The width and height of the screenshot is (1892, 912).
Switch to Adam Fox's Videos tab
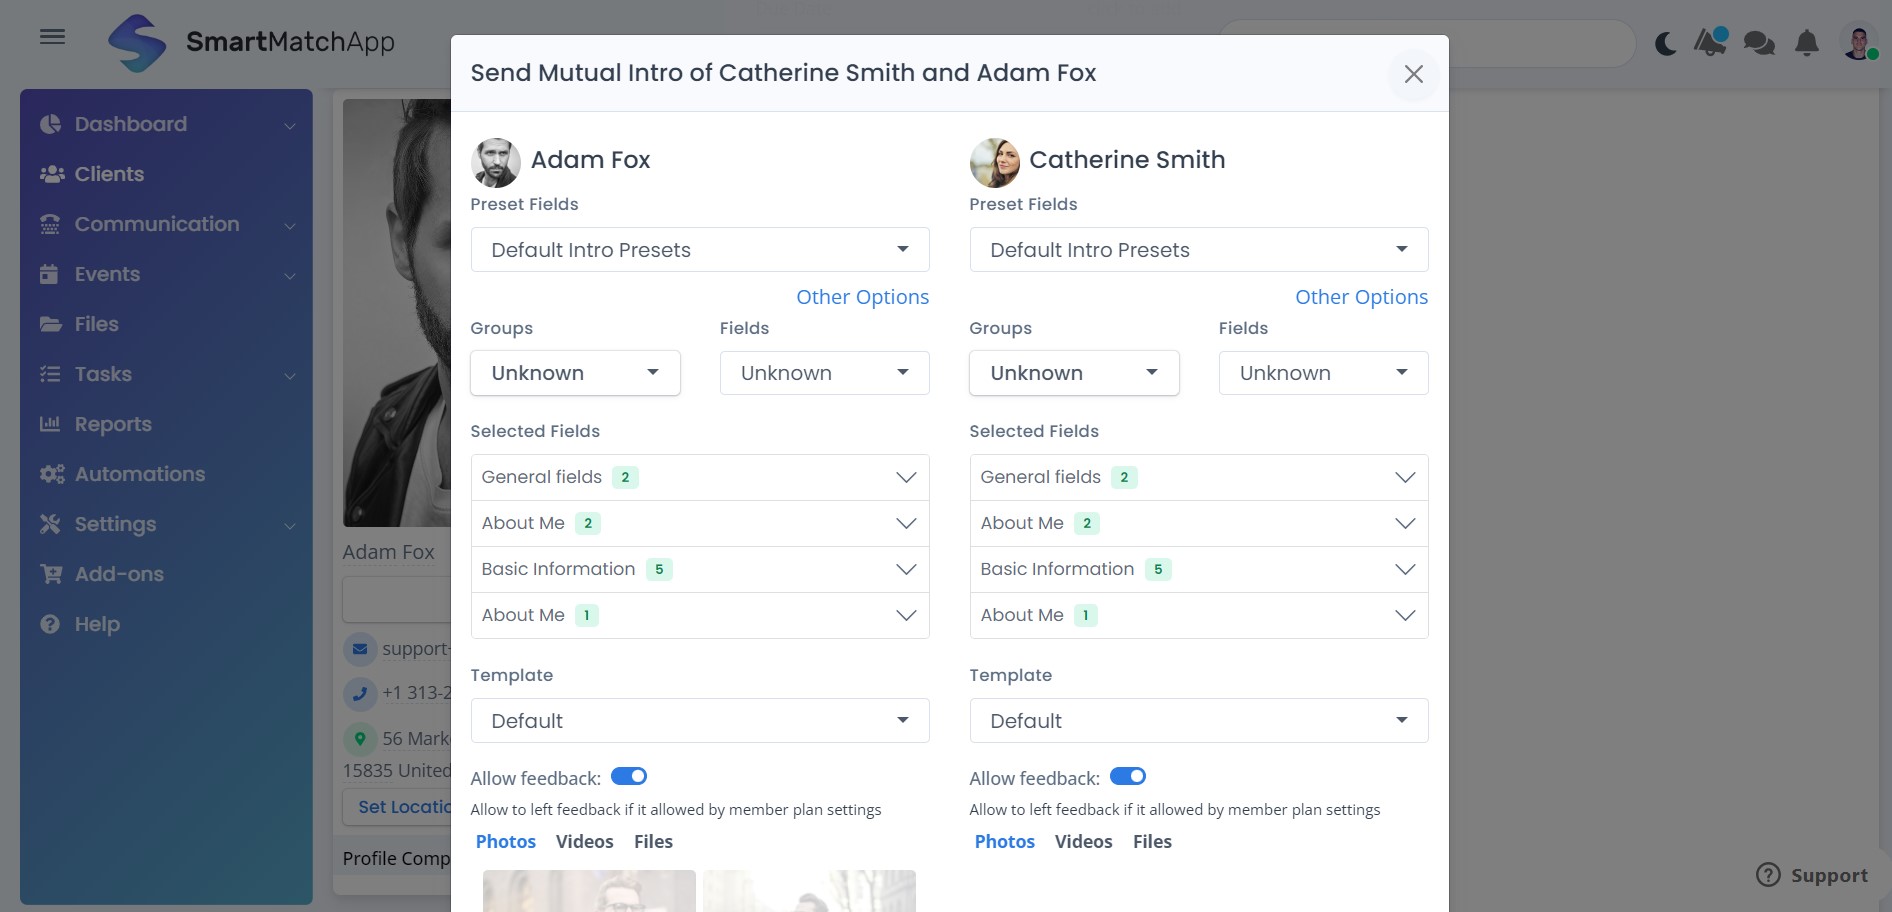(584, 842)
